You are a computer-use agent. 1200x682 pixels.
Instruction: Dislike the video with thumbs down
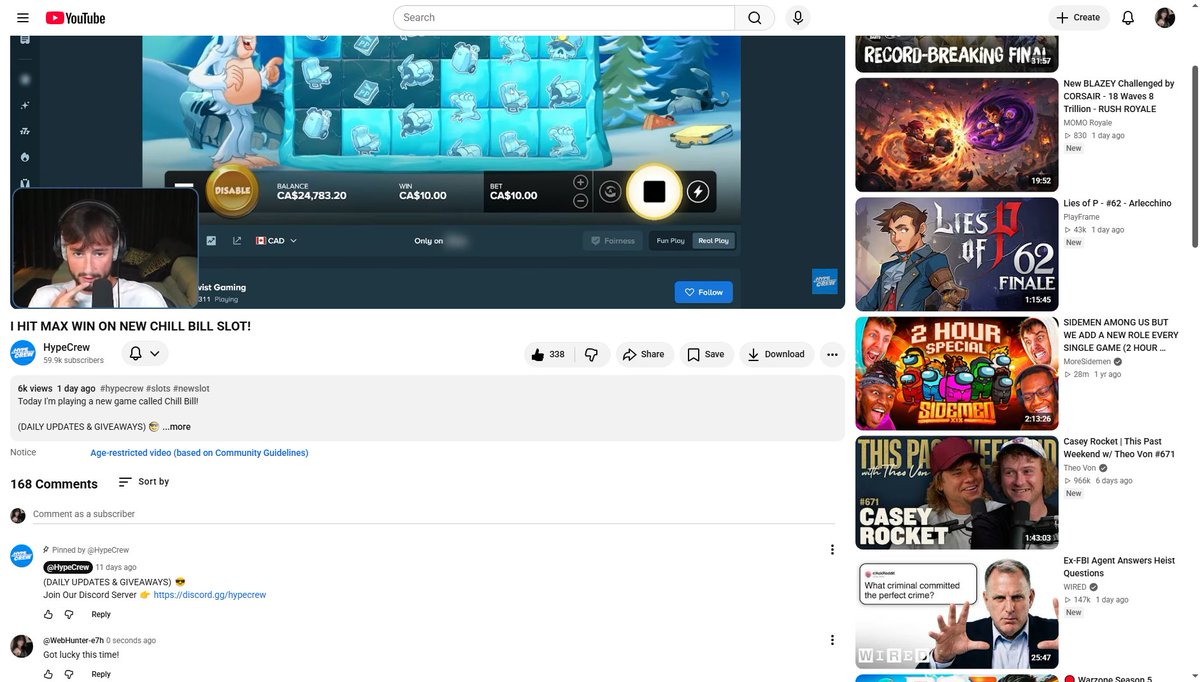click(592, 354)
